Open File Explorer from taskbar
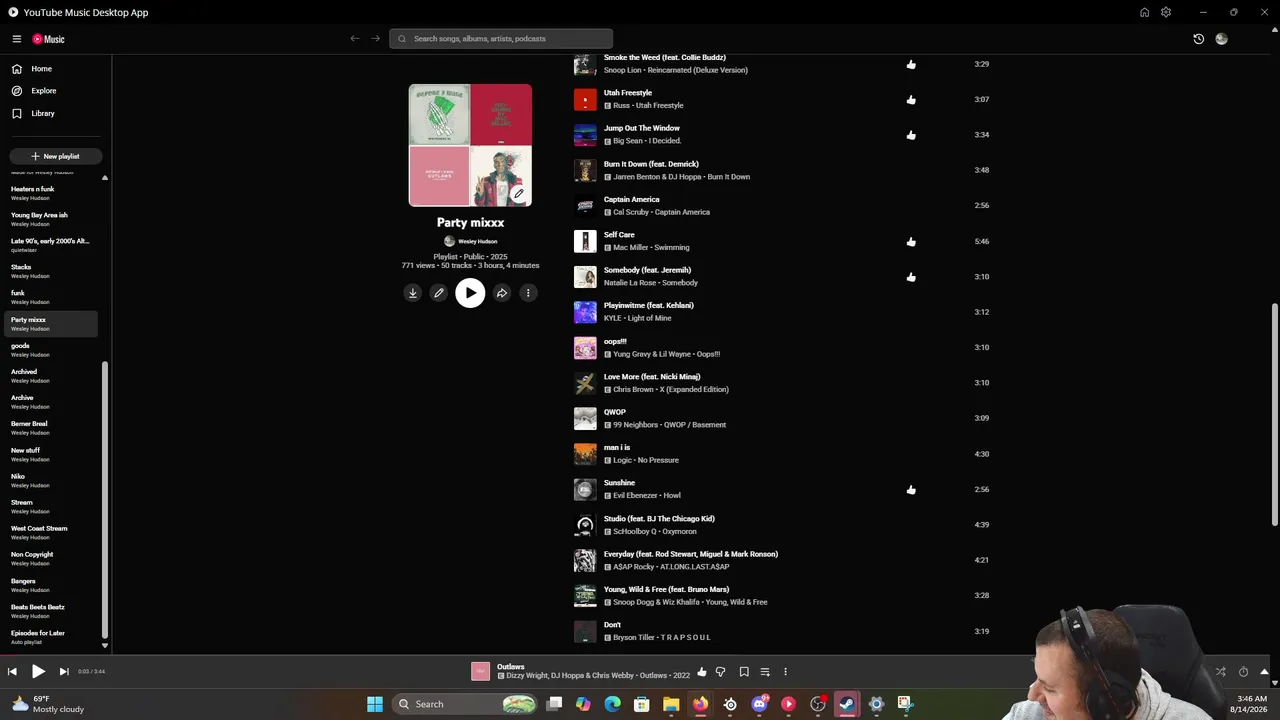Viewport: 1280px width, 720px height. (671, 704)
